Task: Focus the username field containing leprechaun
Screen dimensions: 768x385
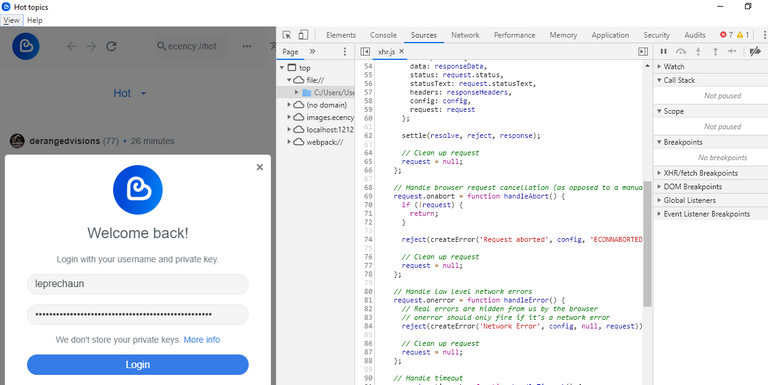Action: tap(138, 284)
